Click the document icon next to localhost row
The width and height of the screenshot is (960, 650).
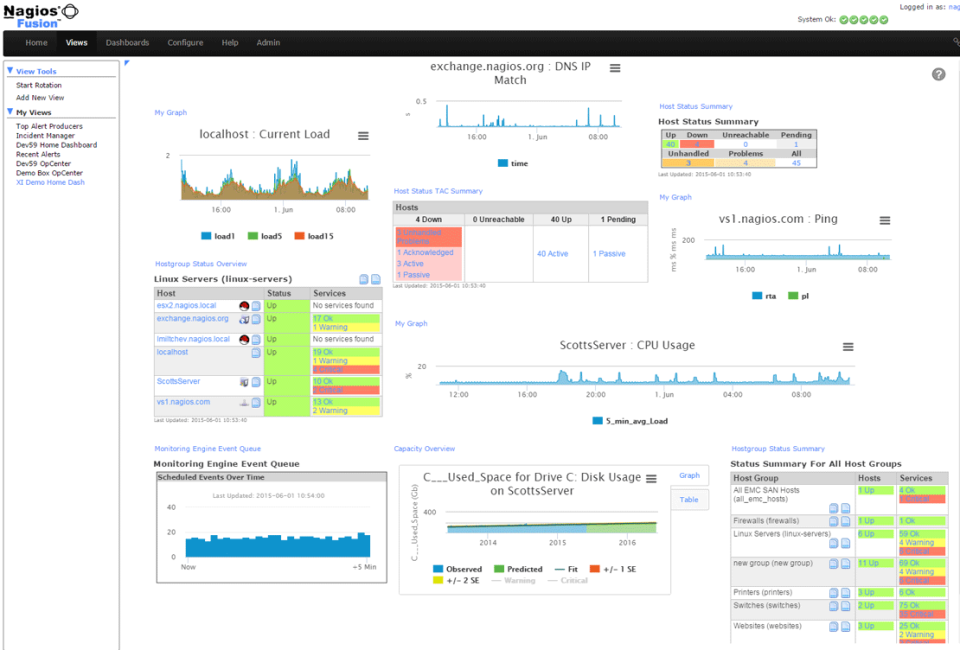[255, 351]
